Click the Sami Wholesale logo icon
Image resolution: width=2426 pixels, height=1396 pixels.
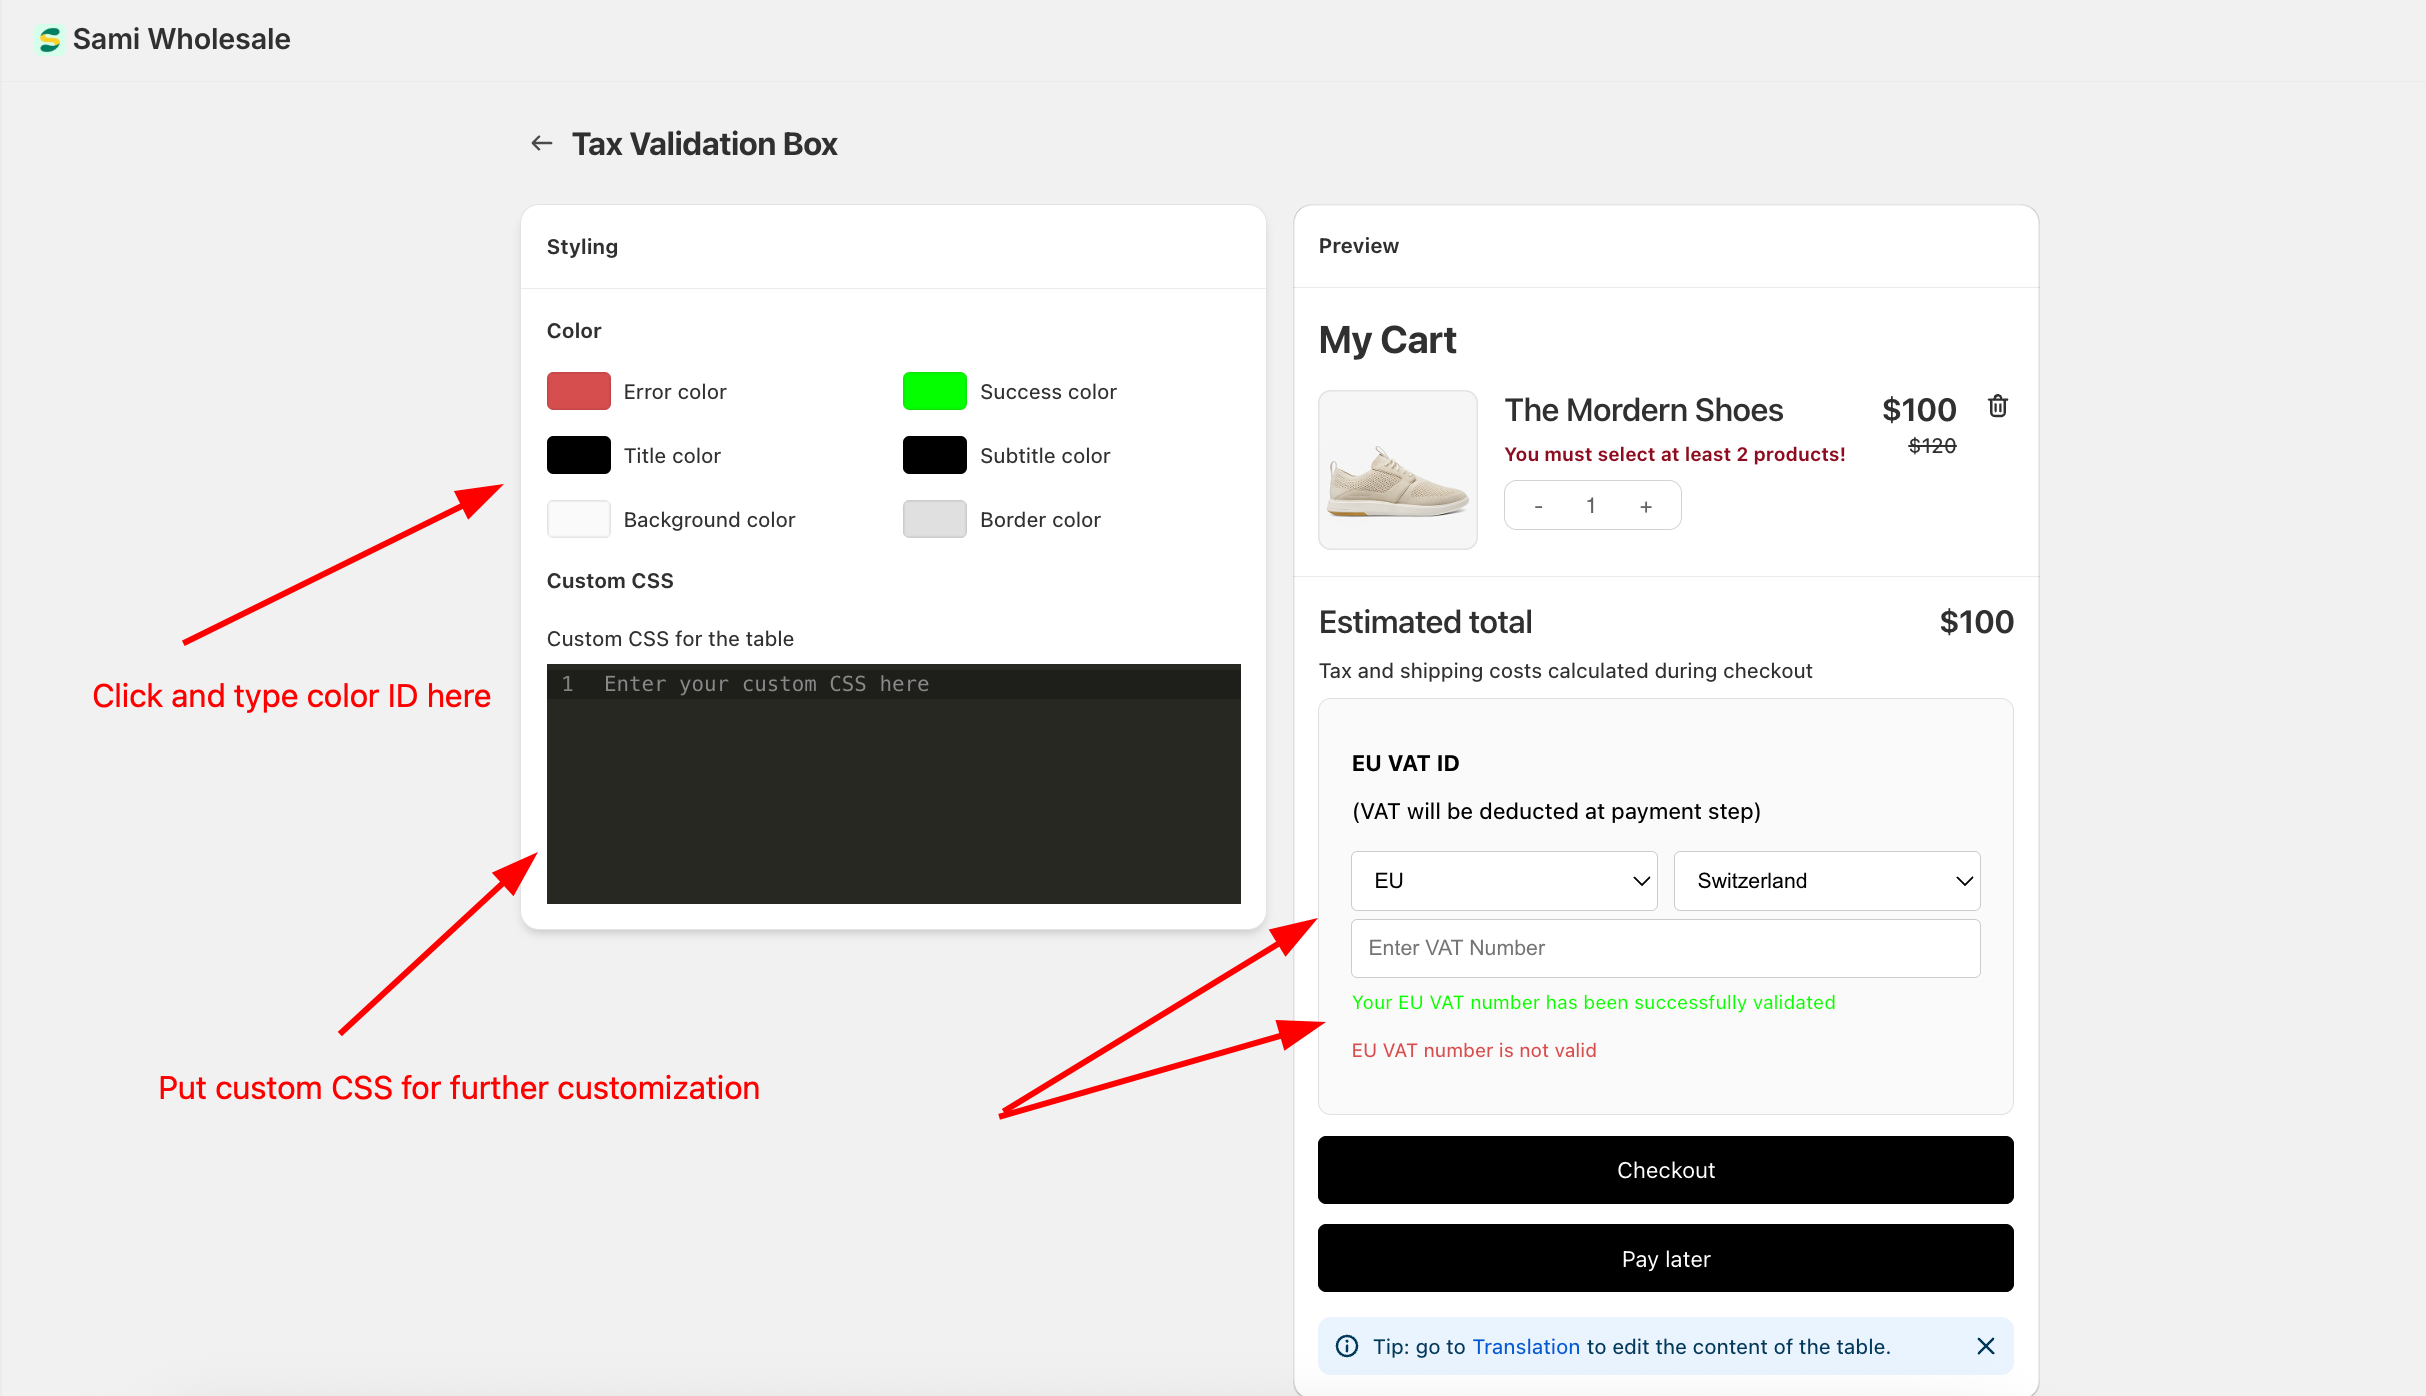pyautogui.click(x=49, y=40)
